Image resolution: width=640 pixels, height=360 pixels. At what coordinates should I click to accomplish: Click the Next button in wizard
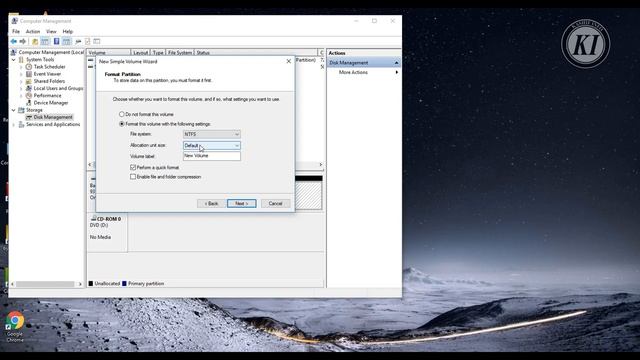[242, 203]
